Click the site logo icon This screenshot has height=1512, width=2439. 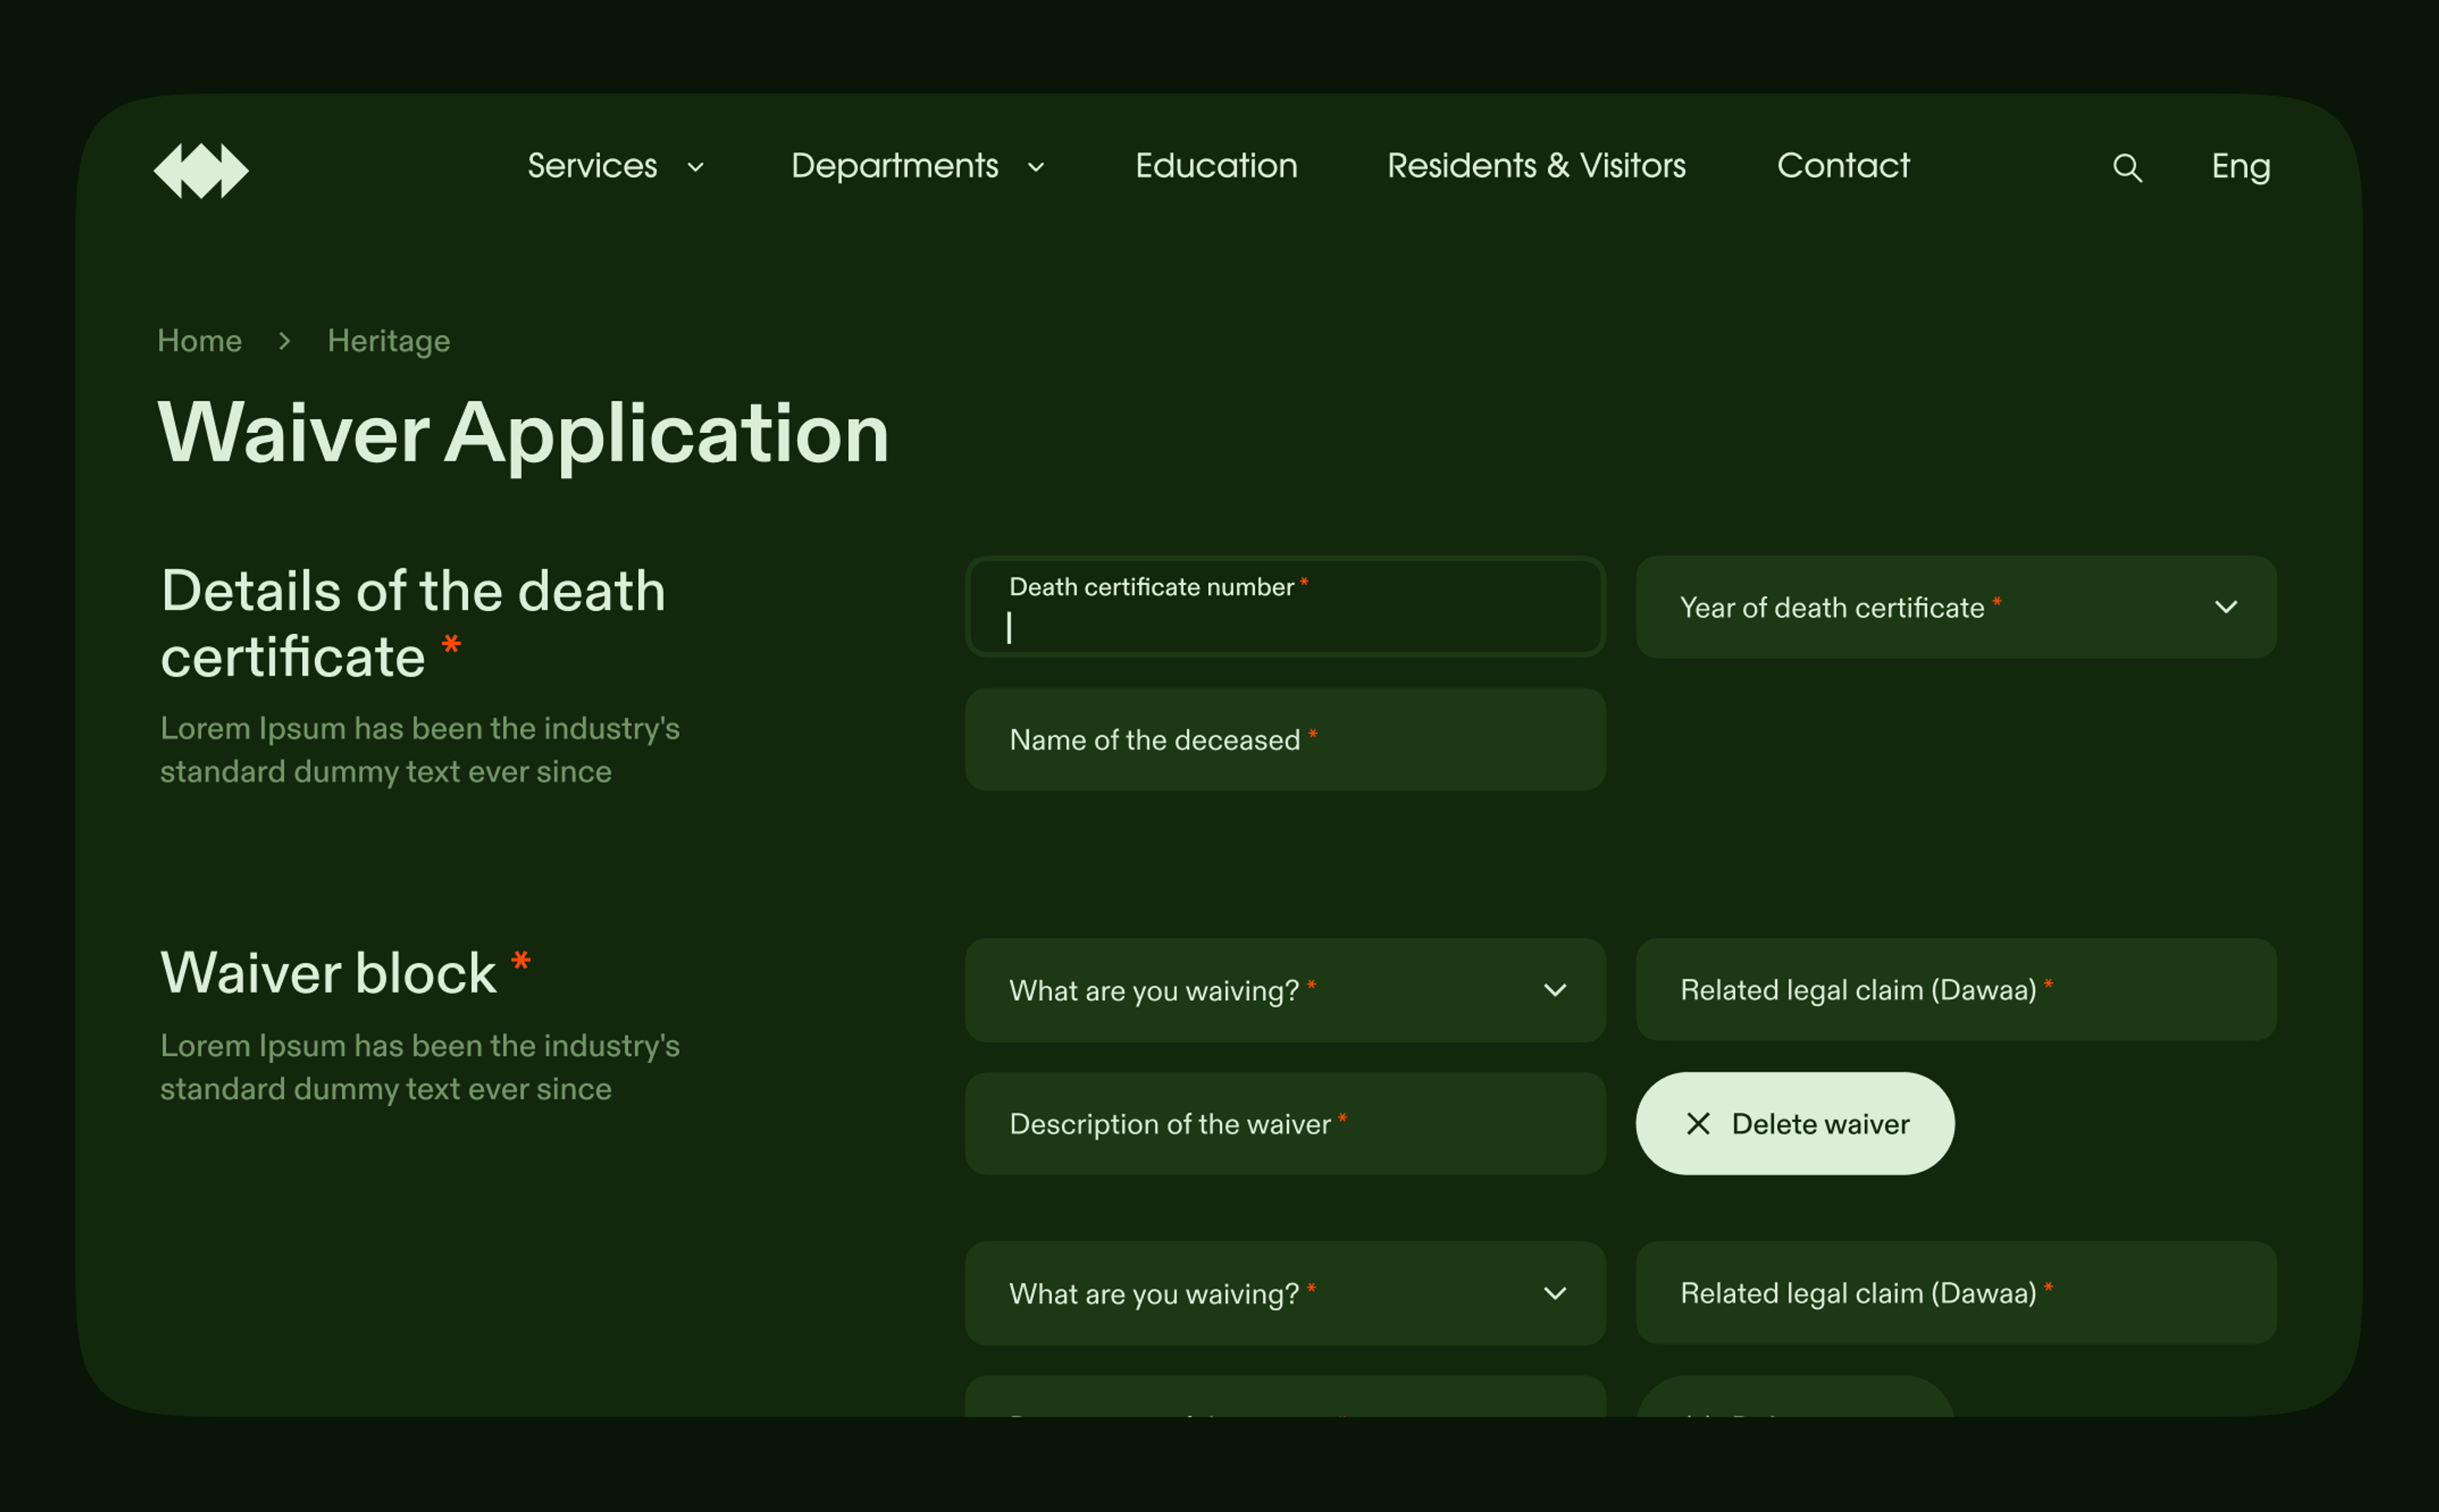201,170
